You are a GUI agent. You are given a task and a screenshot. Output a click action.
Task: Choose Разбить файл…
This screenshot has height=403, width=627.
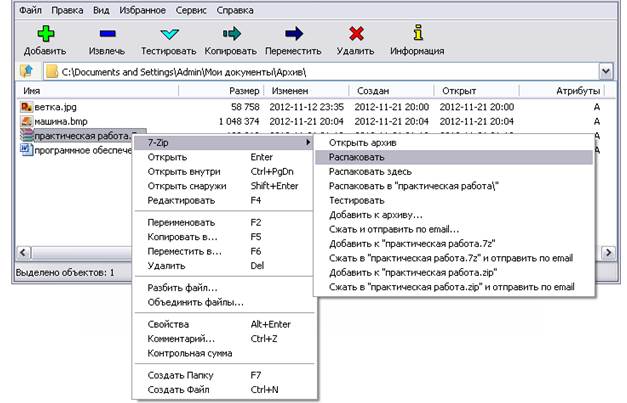click(x=224, y=288)
